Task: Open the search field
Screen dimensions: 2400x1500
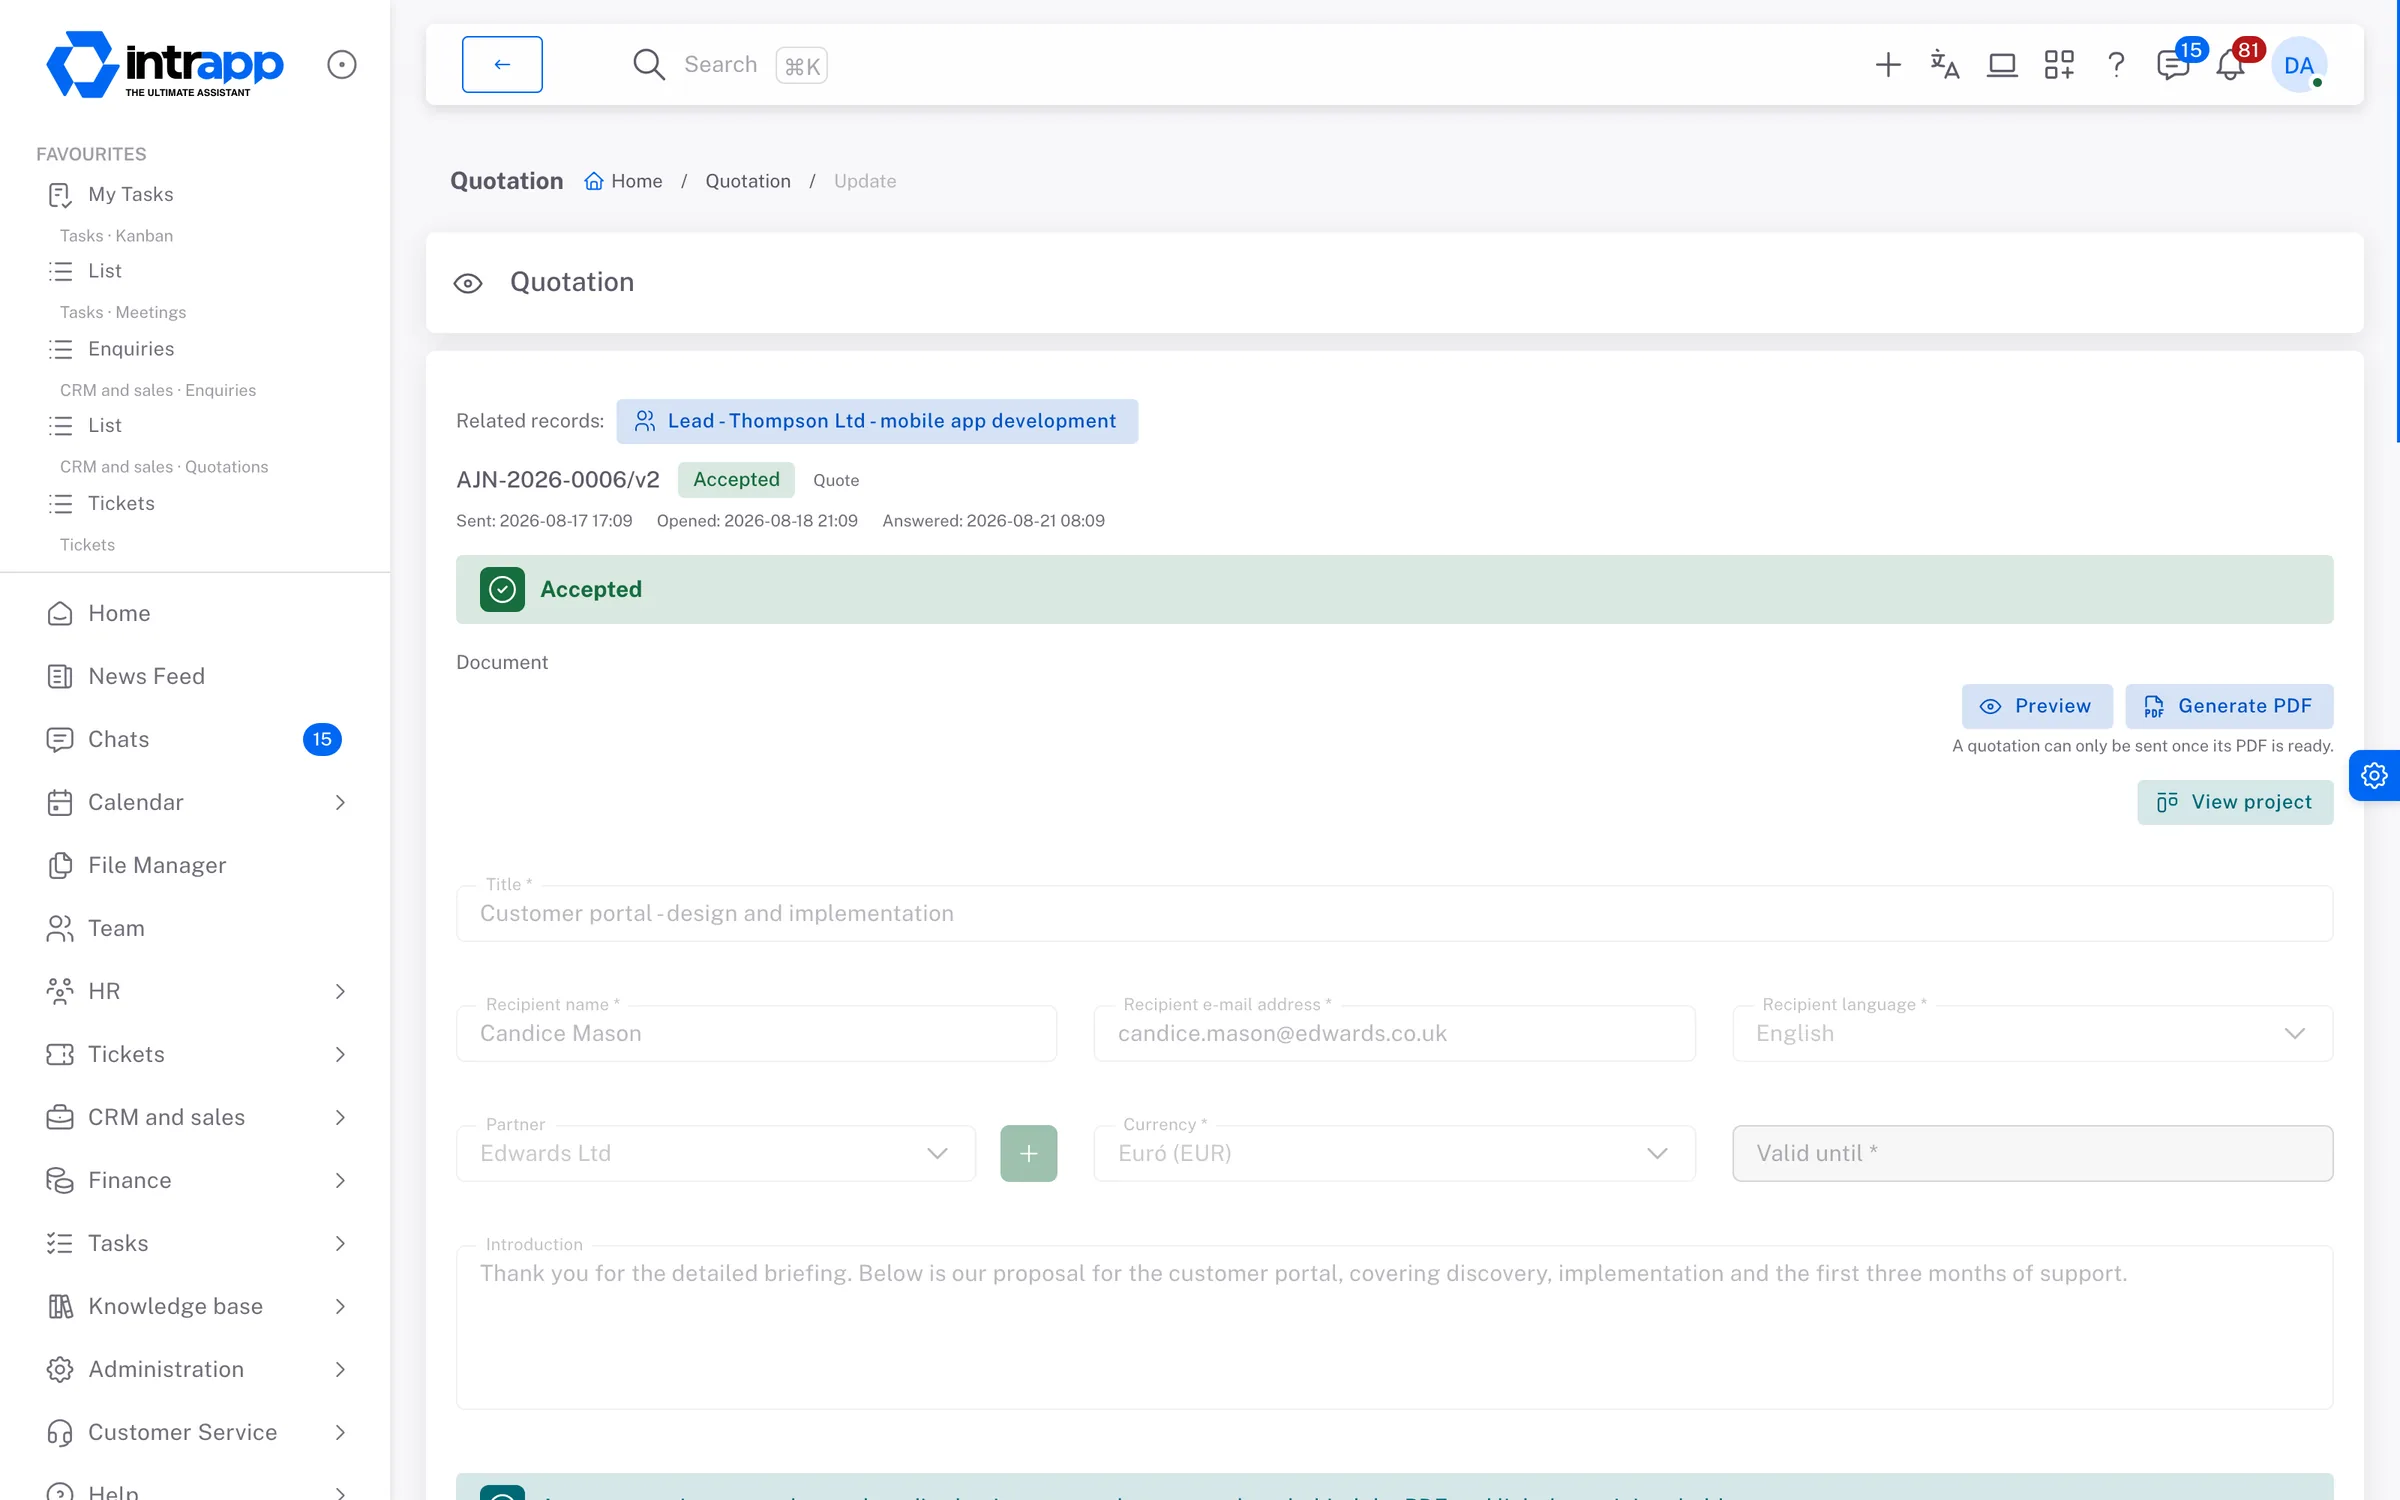Action: 730,65
